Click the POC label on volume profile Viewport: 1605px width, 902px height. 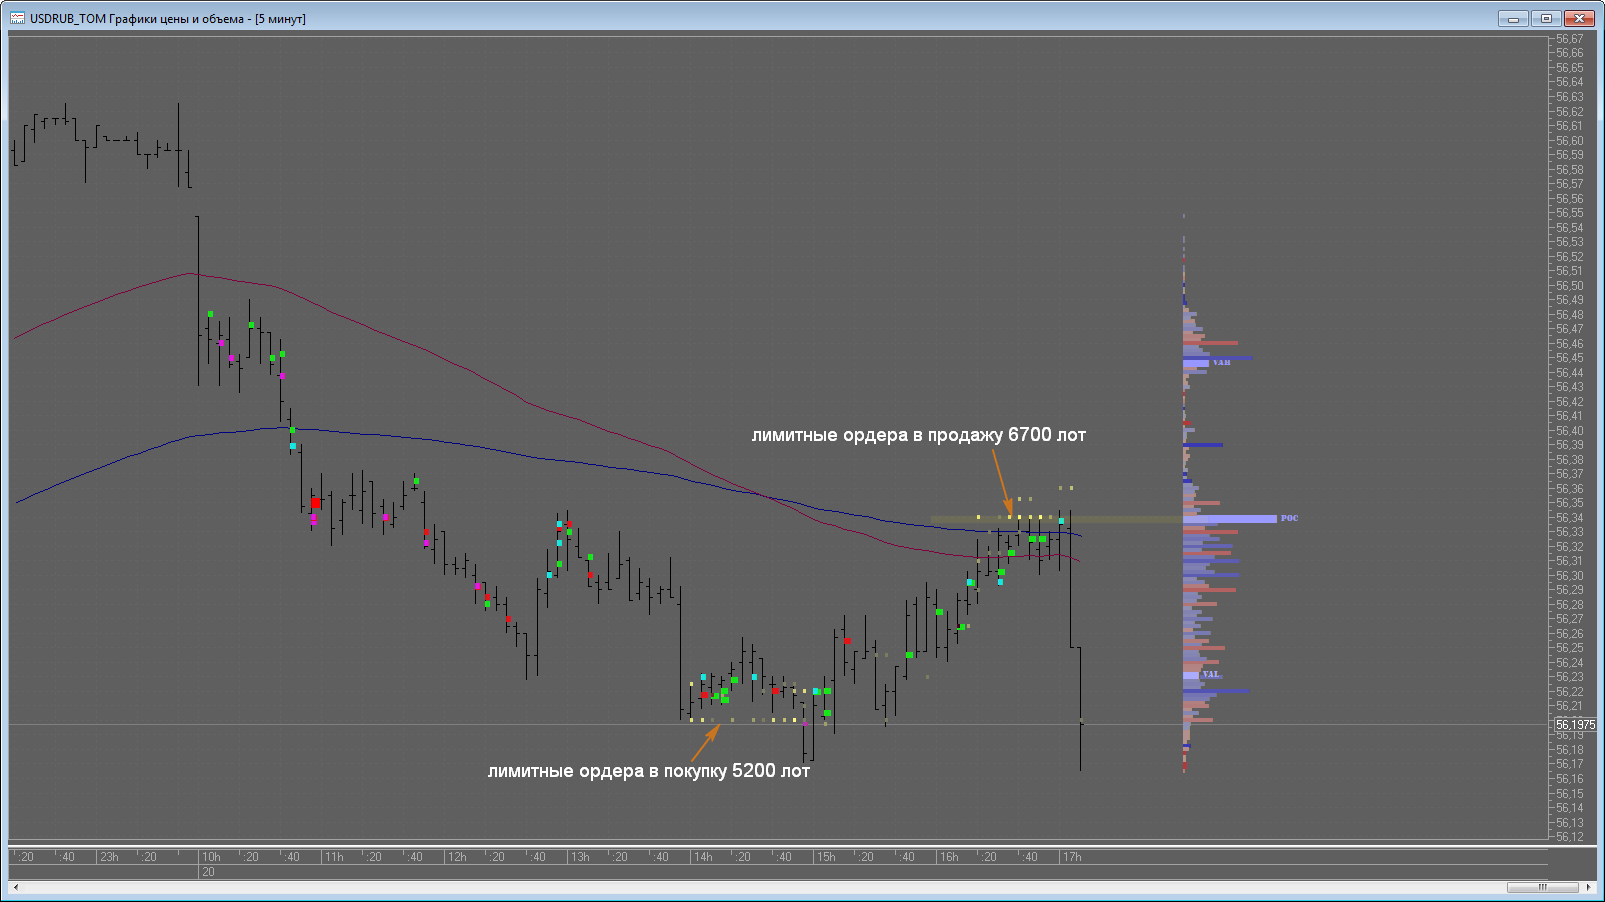tap(1289, 518)
